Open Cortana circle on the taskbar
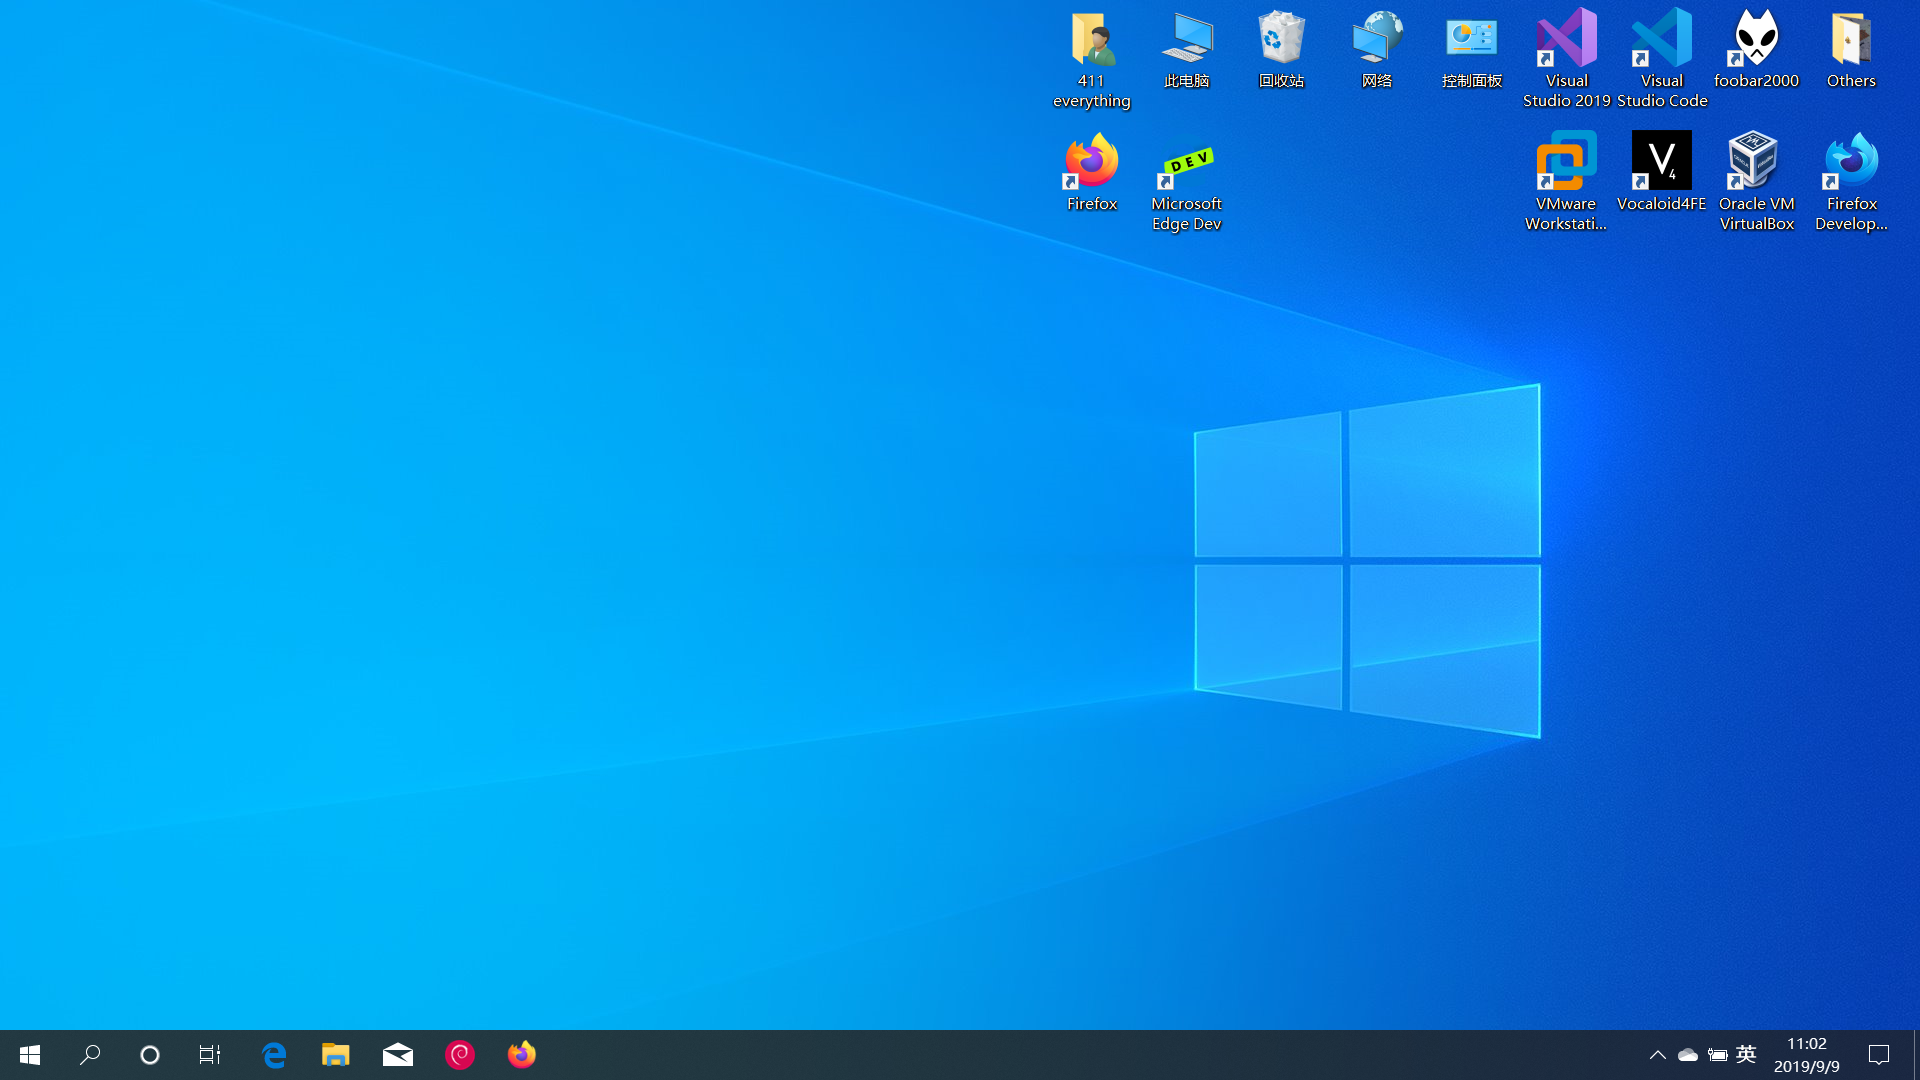The image size is (1920, 1080). point(150,1055)
